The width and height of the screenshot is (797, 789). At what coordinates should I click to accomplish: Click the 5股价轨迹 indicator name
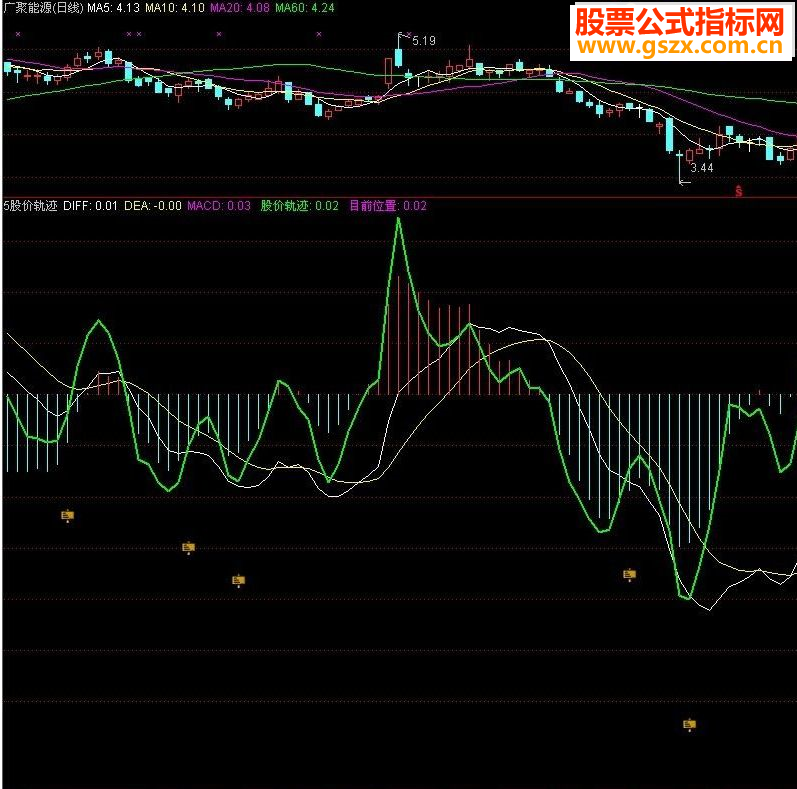[x=30, y=205]
